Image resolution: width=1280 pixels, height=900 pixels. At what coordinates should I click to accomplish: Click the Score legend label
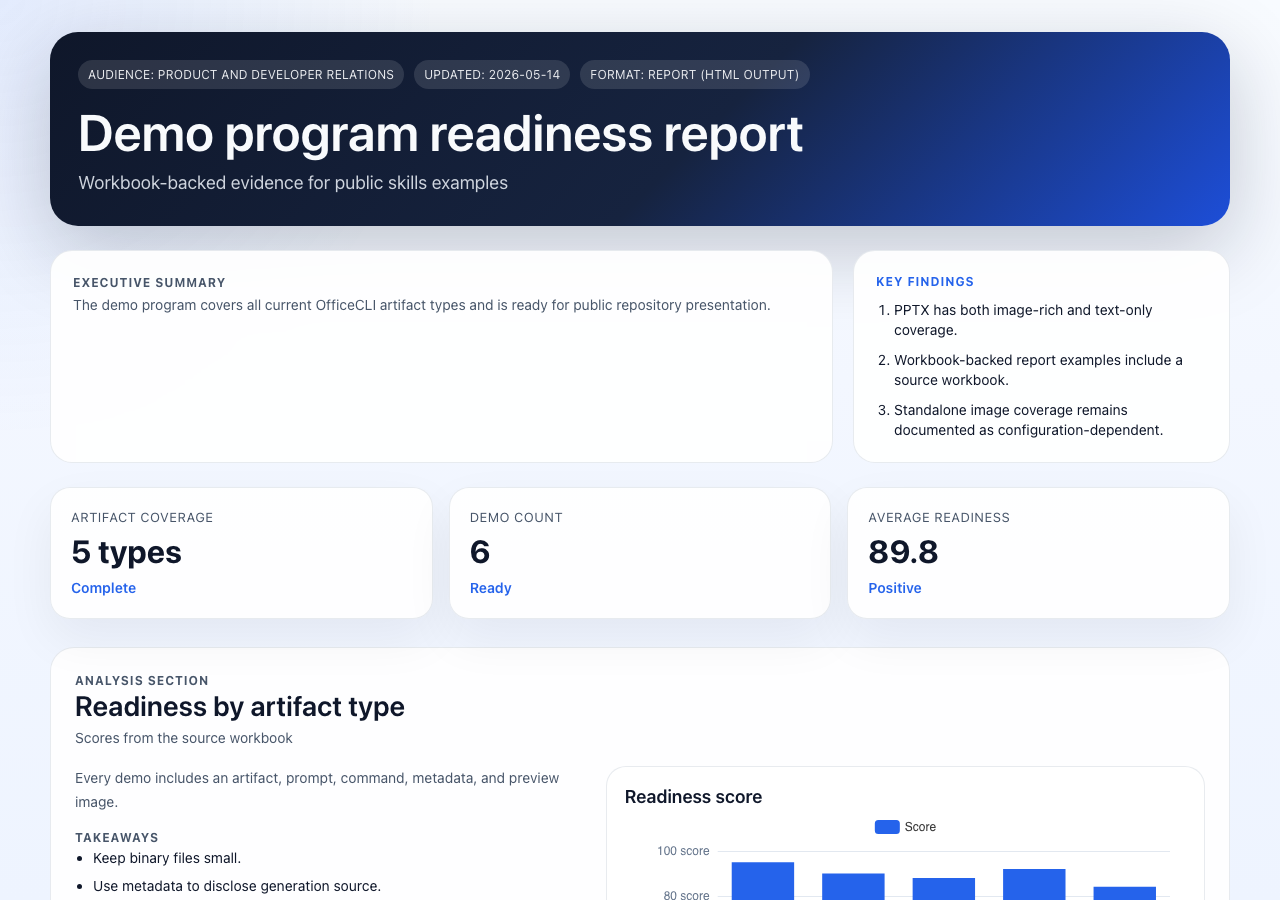(x=920, y=827)
